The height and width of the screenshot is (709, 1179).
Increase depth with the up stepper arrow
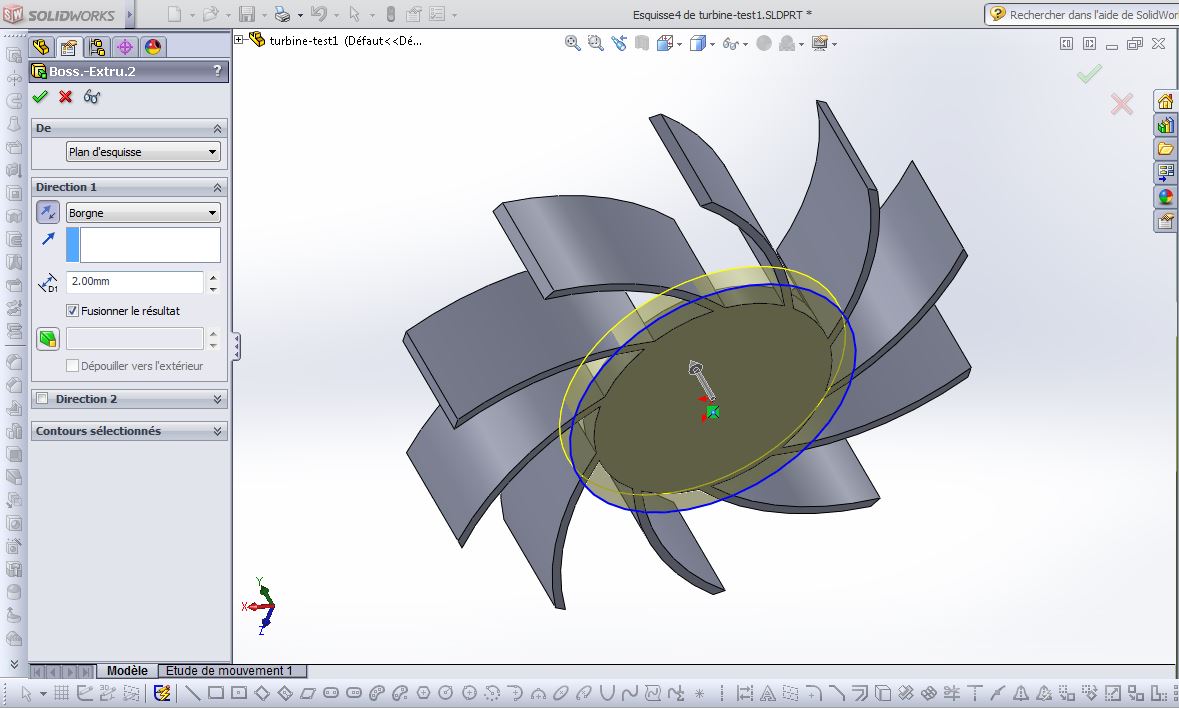point(214,277)
